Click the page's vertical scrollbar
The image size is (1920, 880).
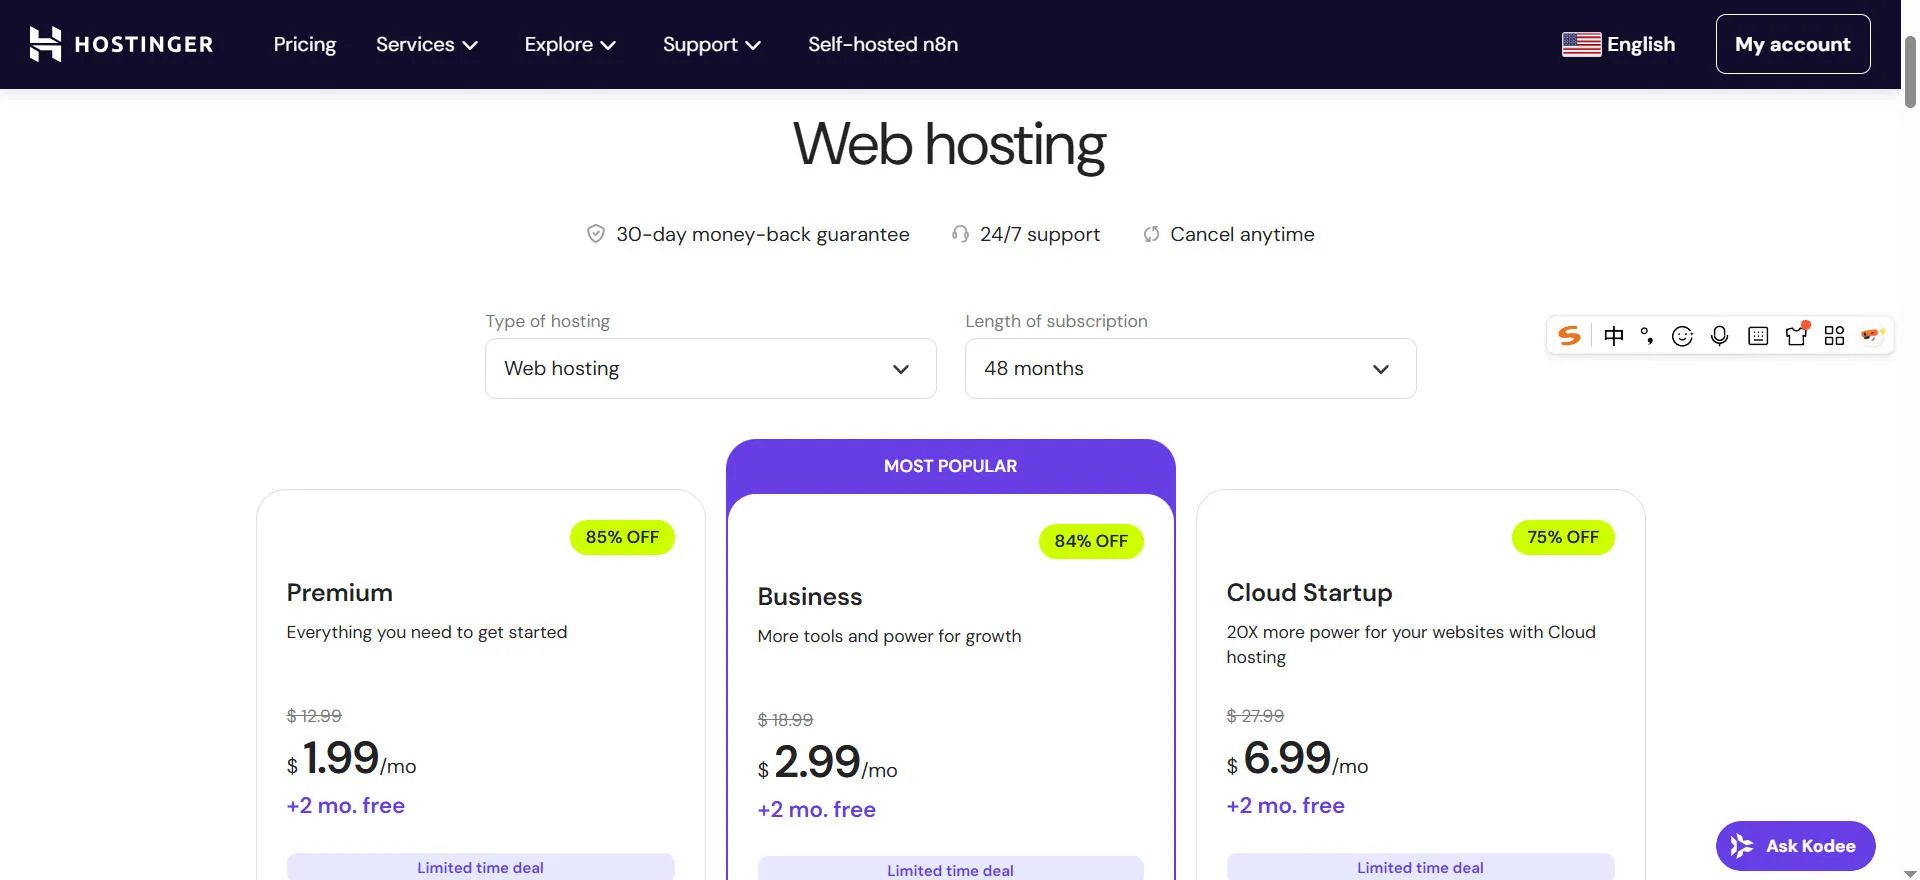point(1910,70)
